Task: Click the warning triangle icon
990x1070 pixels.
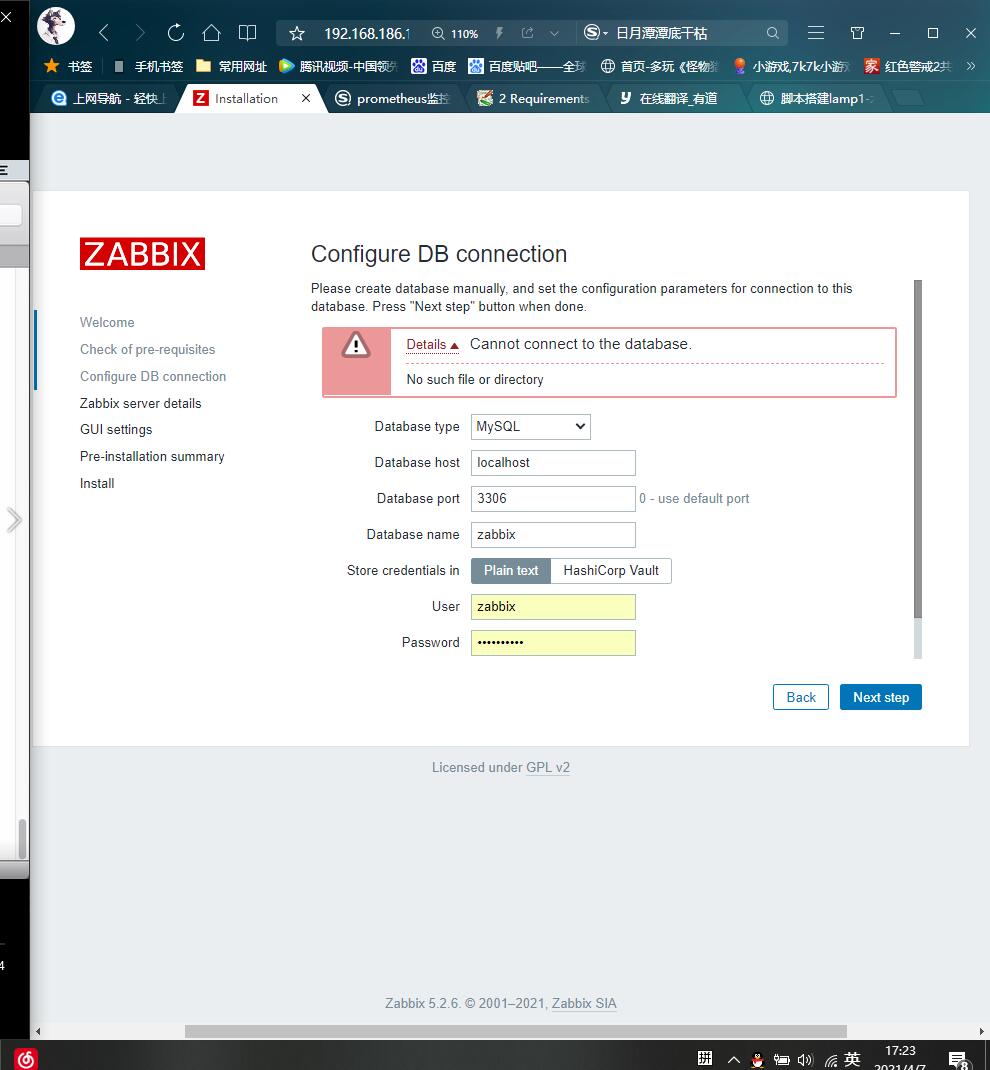Action: click(355, 345)
